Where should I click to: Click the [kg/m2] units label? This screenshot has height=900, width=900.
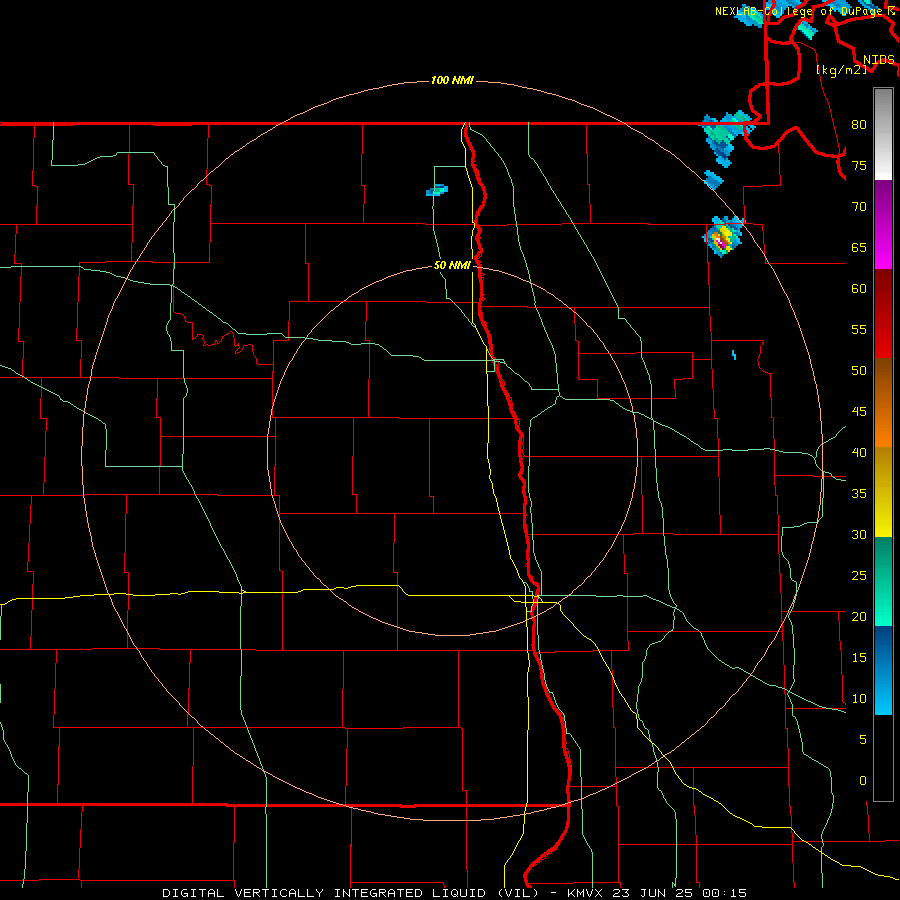tap(841, 70)
